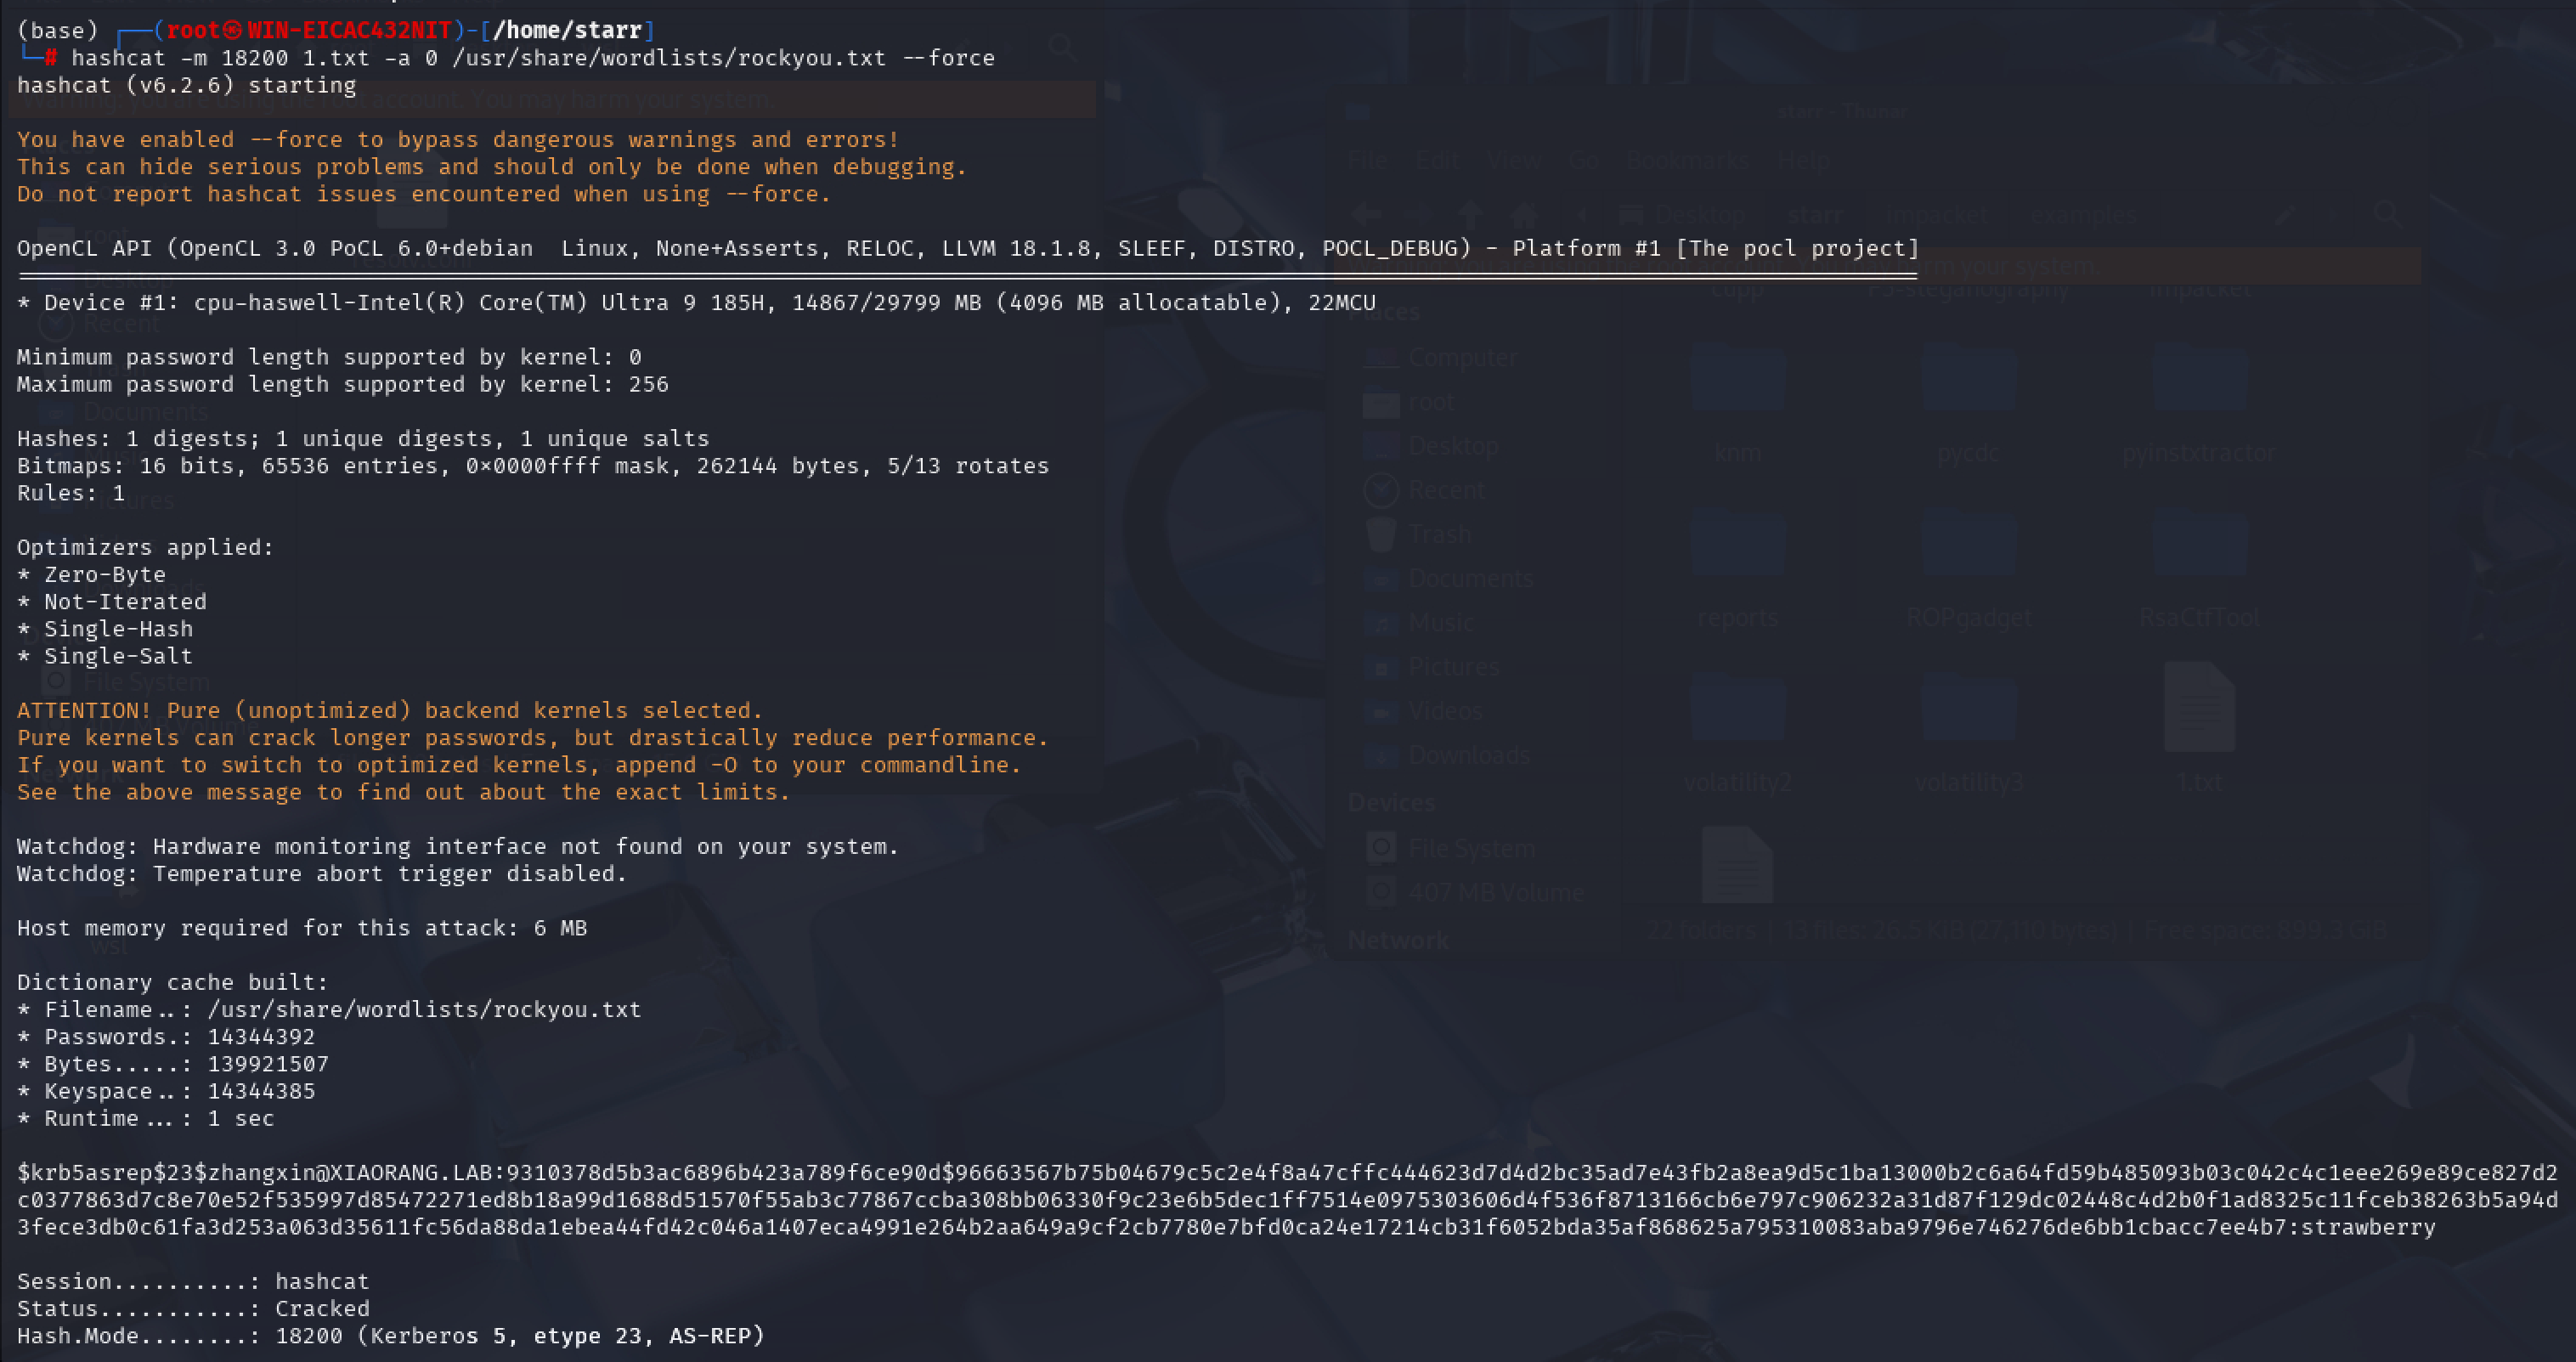The width and height of the screenshot is (2576, 1362).
Task: Click Home icon in Thunar toolbar
Action: (1524, 214)
